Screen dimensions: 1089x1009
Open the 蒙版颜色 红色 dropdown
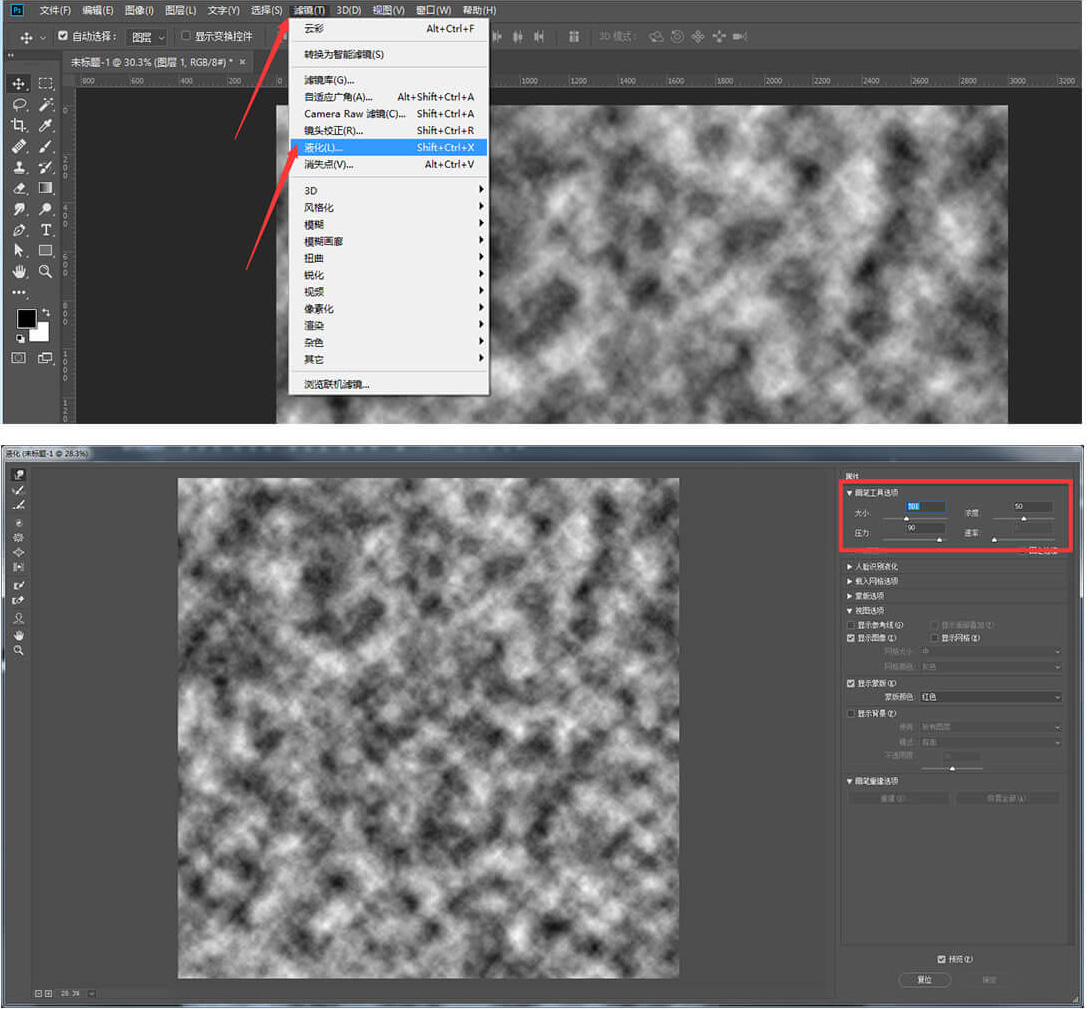[x=990, y=697]
